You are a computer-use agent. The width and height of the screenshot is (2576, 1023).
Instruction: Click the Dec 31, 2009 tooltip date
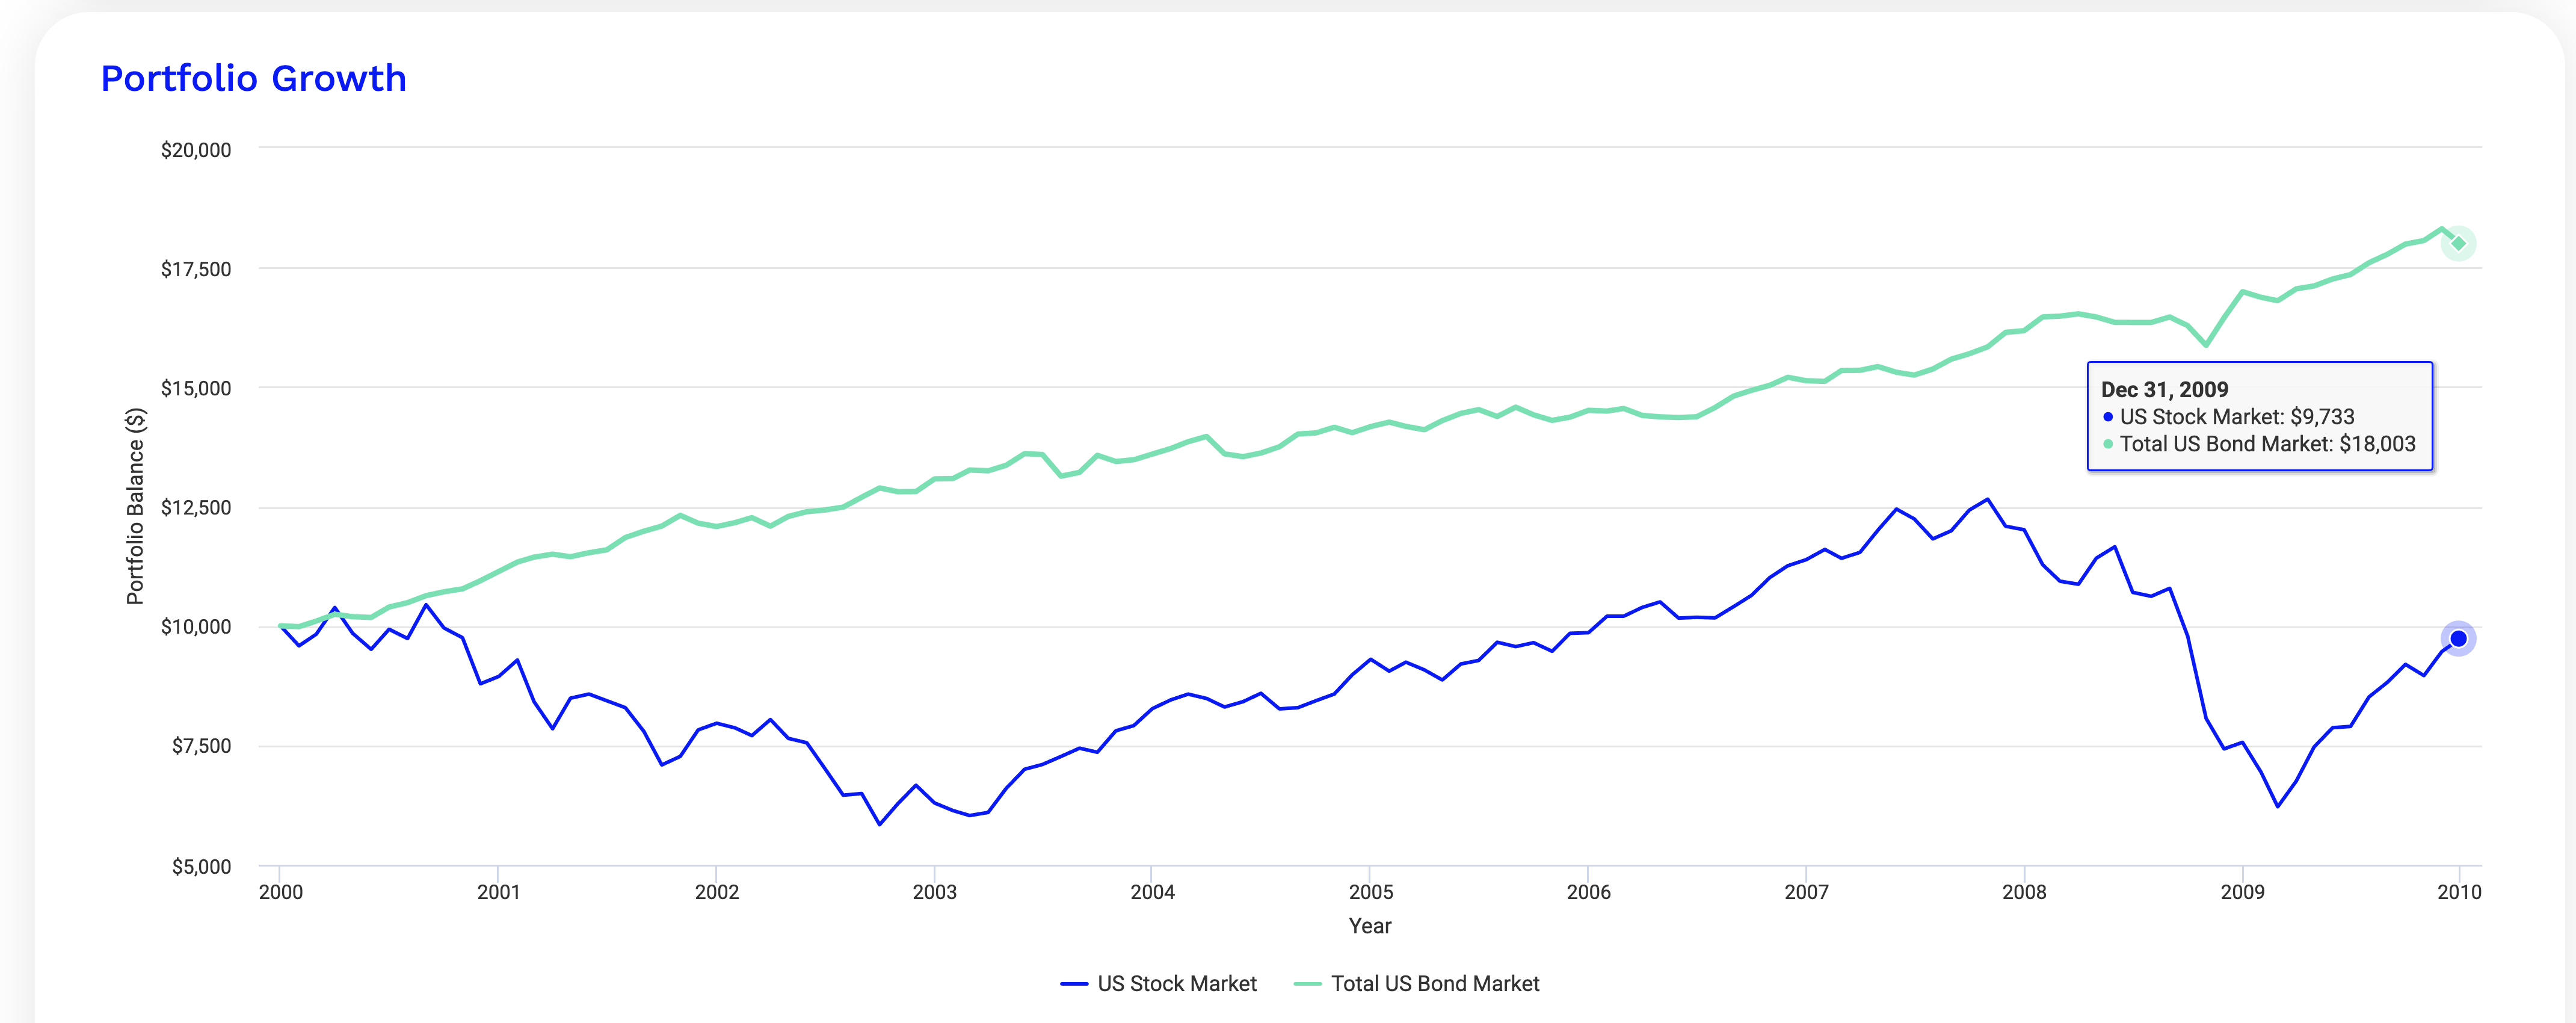[2164, 390]
